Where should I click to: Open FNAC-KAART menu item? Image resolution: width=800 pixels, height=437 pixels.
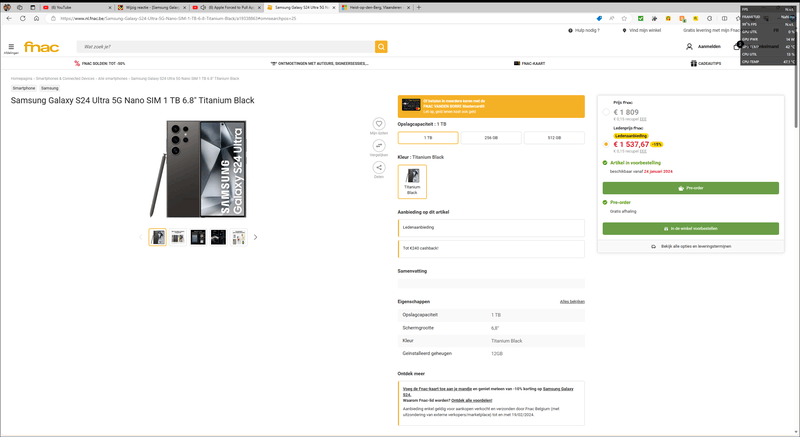click(x=530, y=64)
